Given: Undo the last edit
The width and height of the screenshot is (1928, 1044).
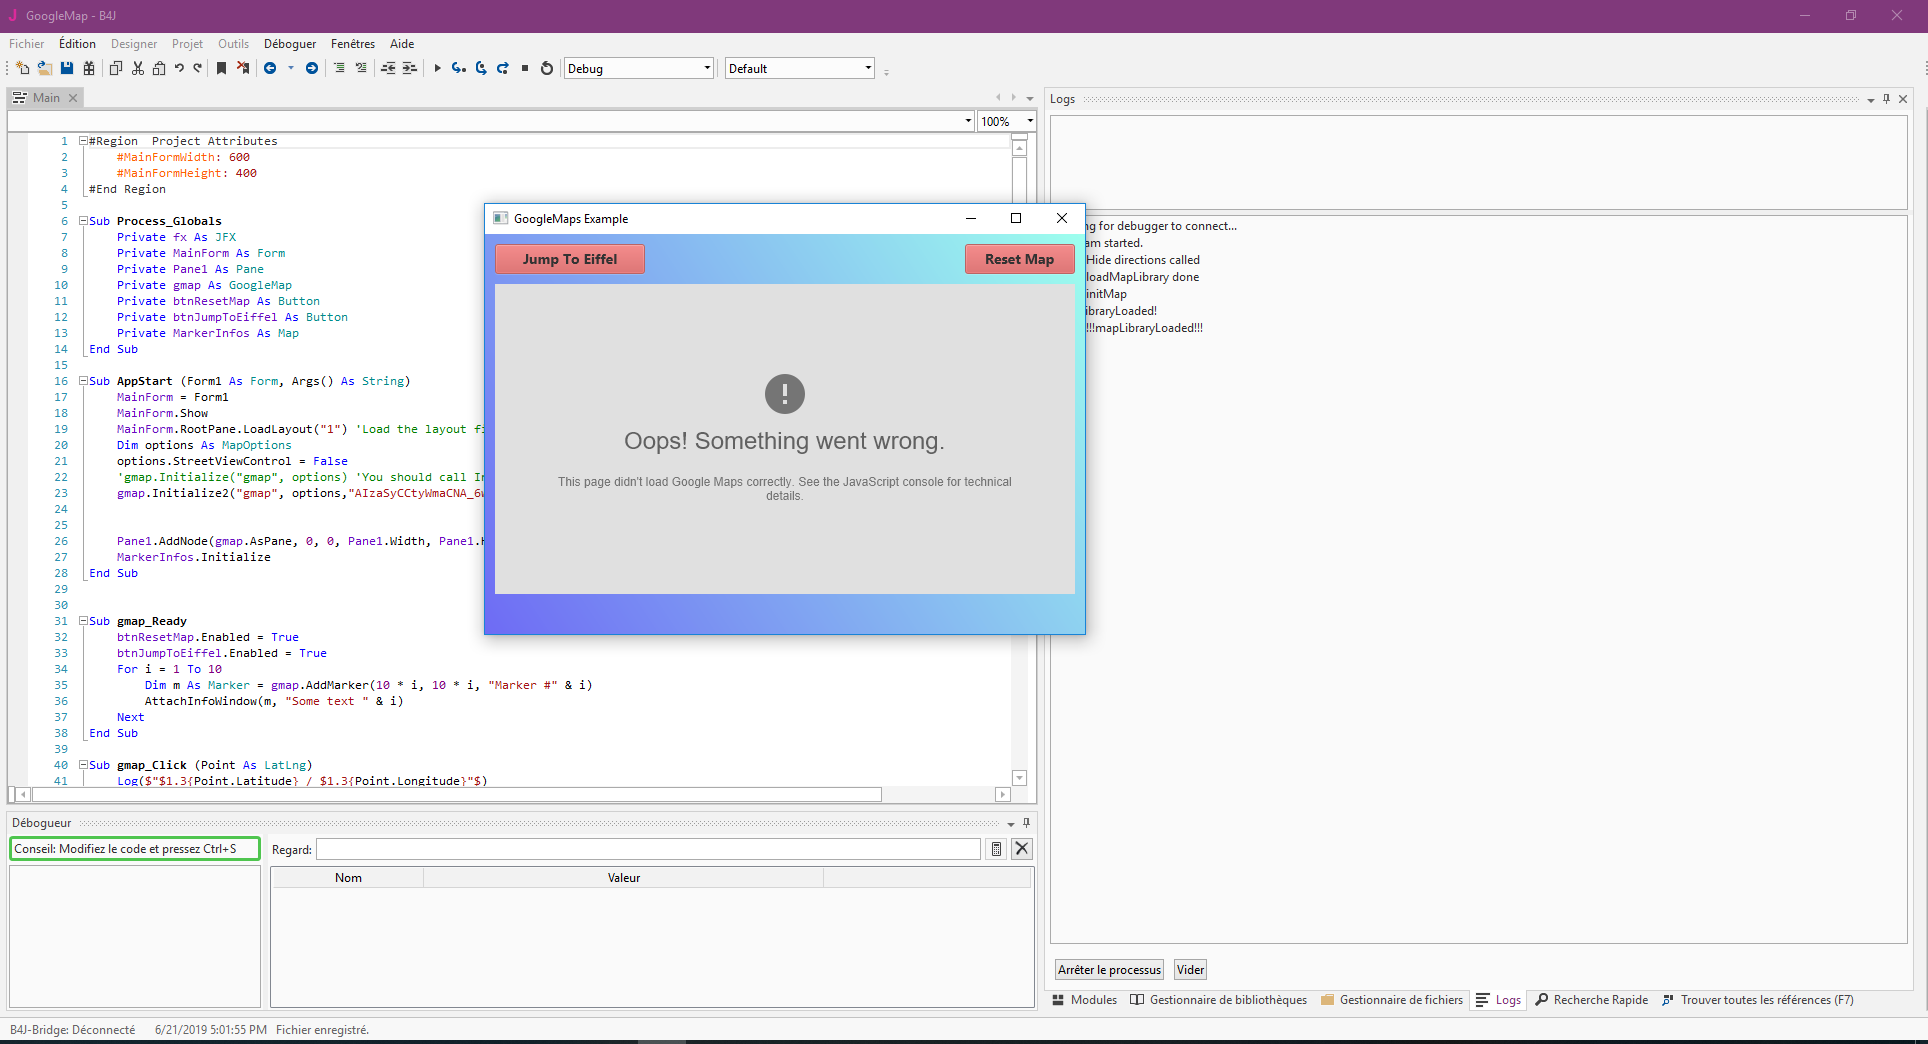Looking at the screenshot, I should pos(179,68).
